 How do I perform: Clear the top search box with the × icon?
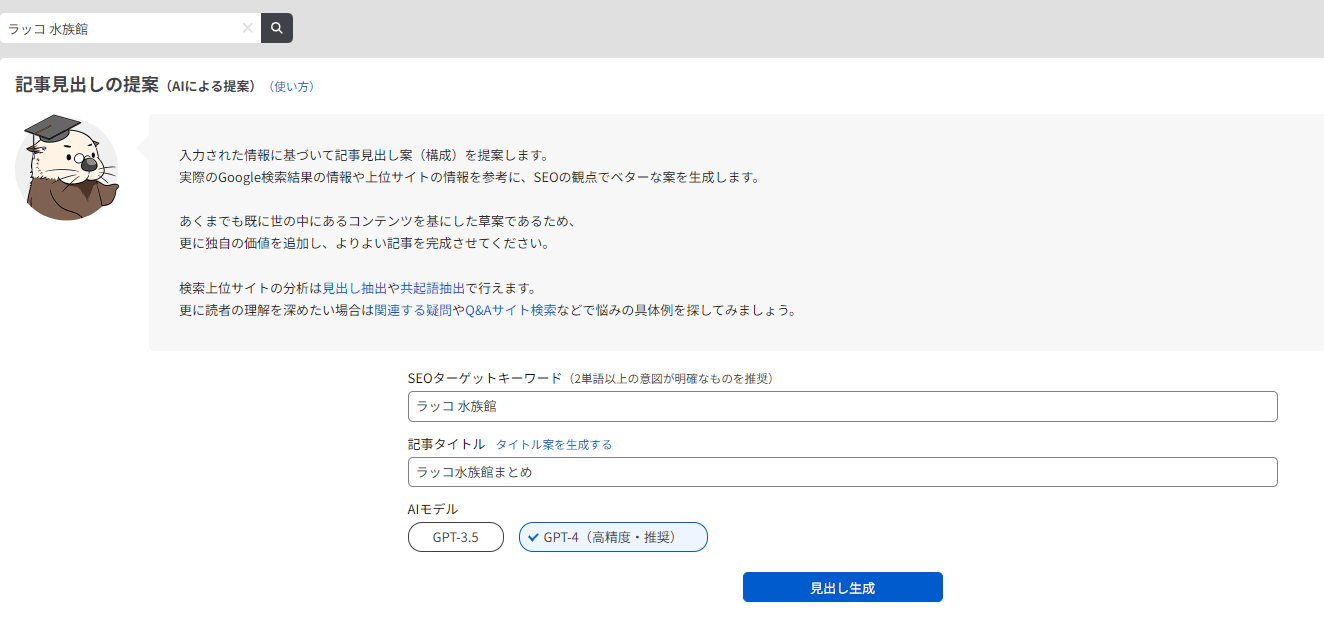pos(247,28)
